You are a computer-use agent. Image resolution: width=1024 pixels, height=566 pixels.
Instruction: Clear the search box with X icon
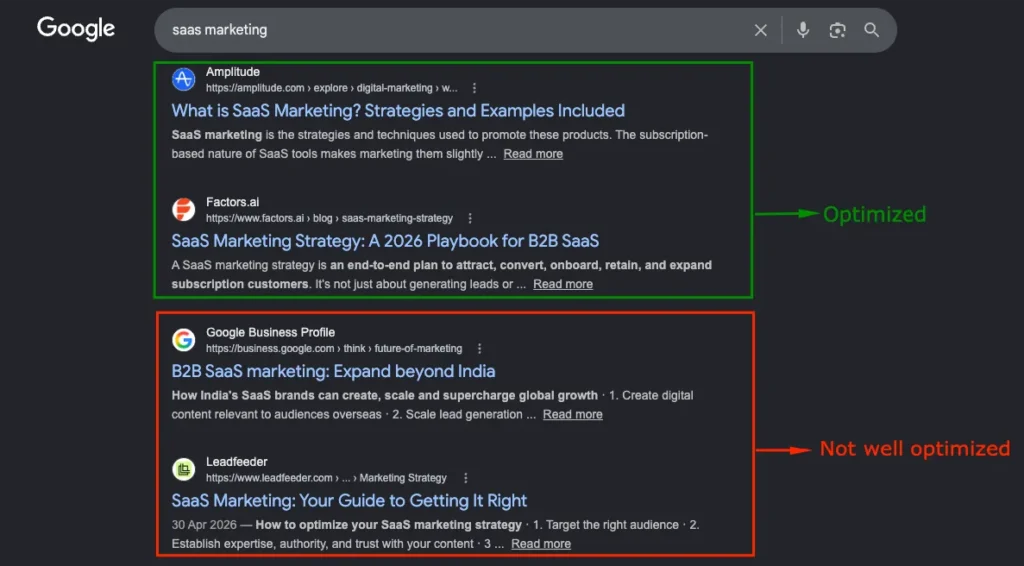coord(761,30)
